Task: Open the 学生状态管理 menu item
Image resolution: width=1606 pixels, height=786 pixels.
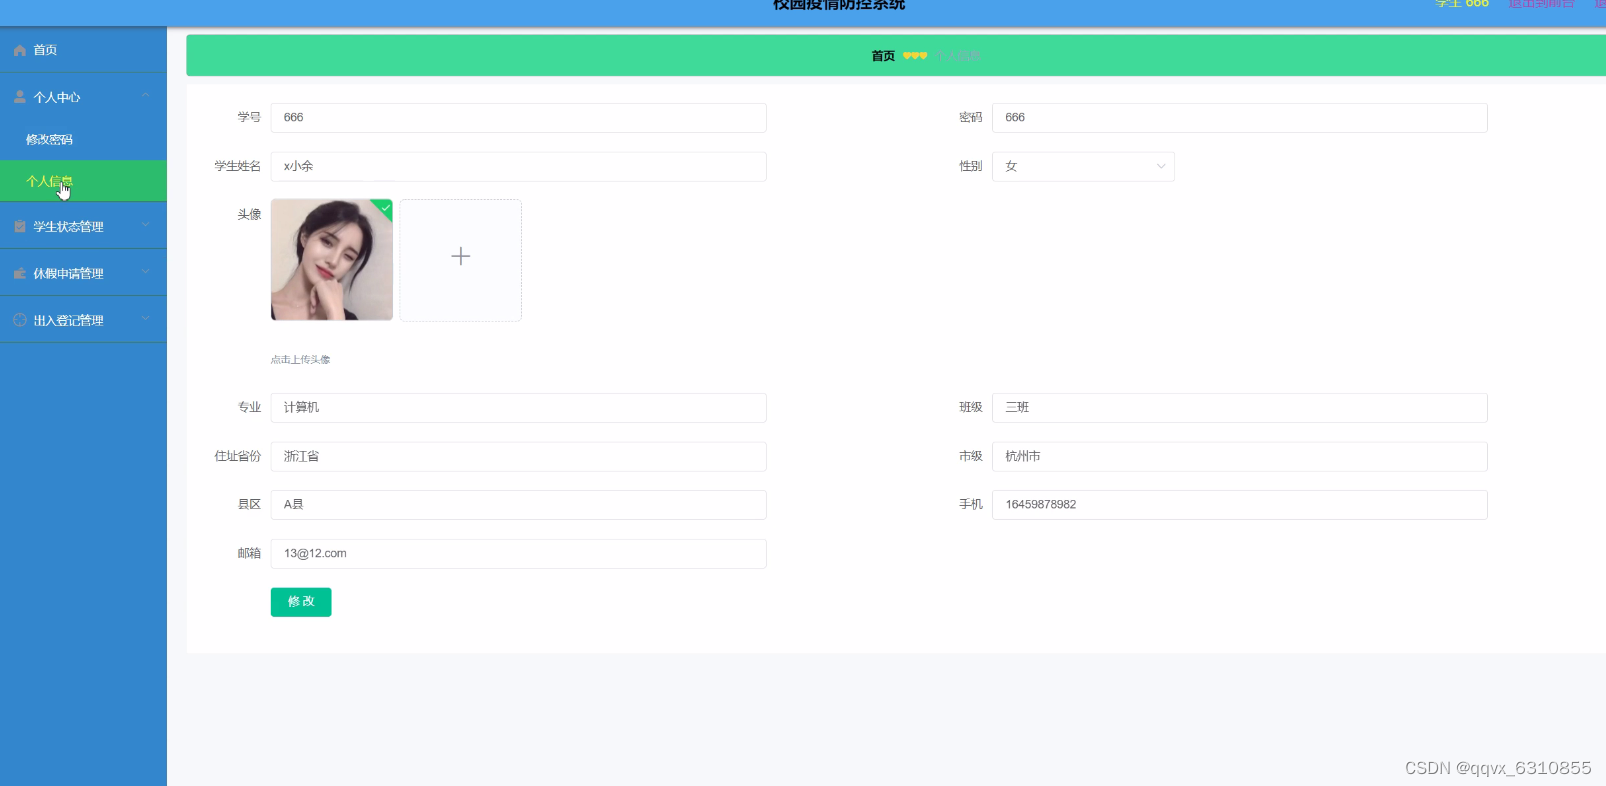Action: [83, 227]
